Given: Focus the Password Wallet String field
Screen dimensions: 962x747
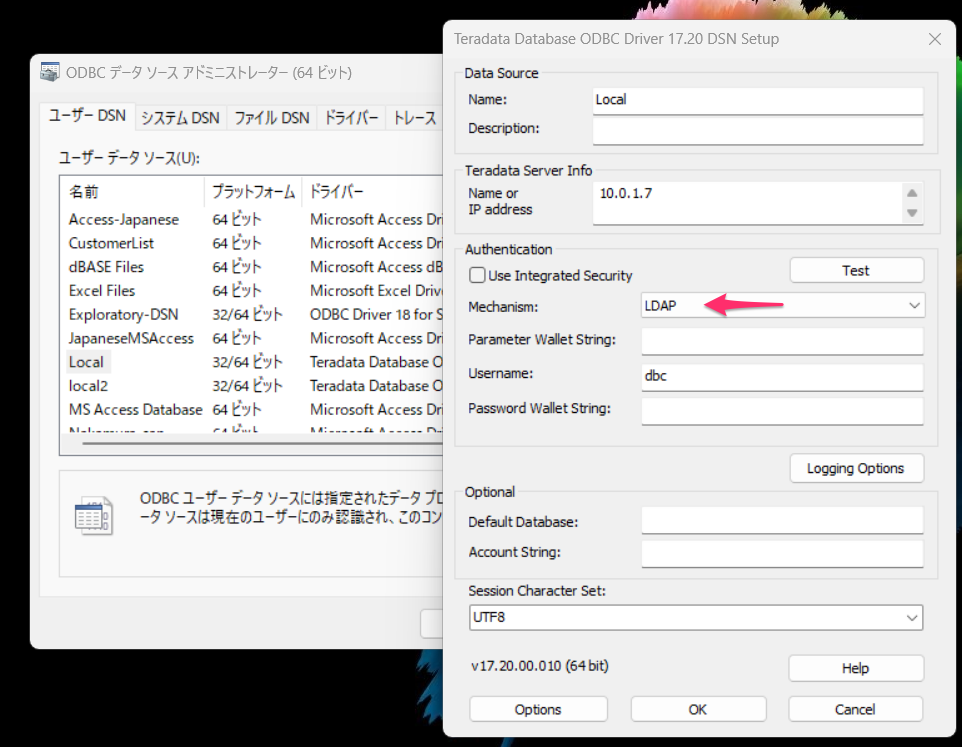Looking at the screenshot, I should 782,411.
